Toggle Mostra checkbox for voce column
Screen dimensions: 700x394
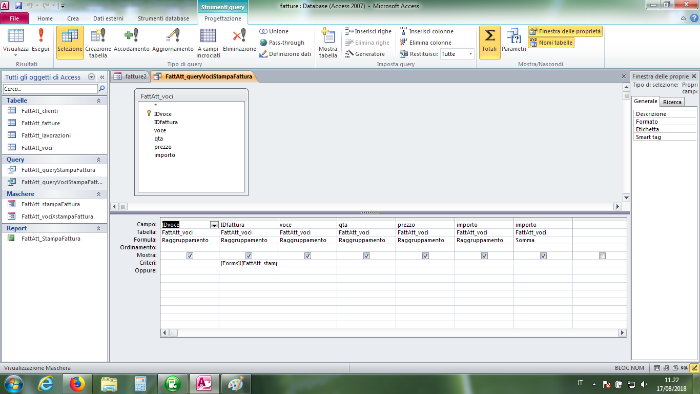coord(308,256)
